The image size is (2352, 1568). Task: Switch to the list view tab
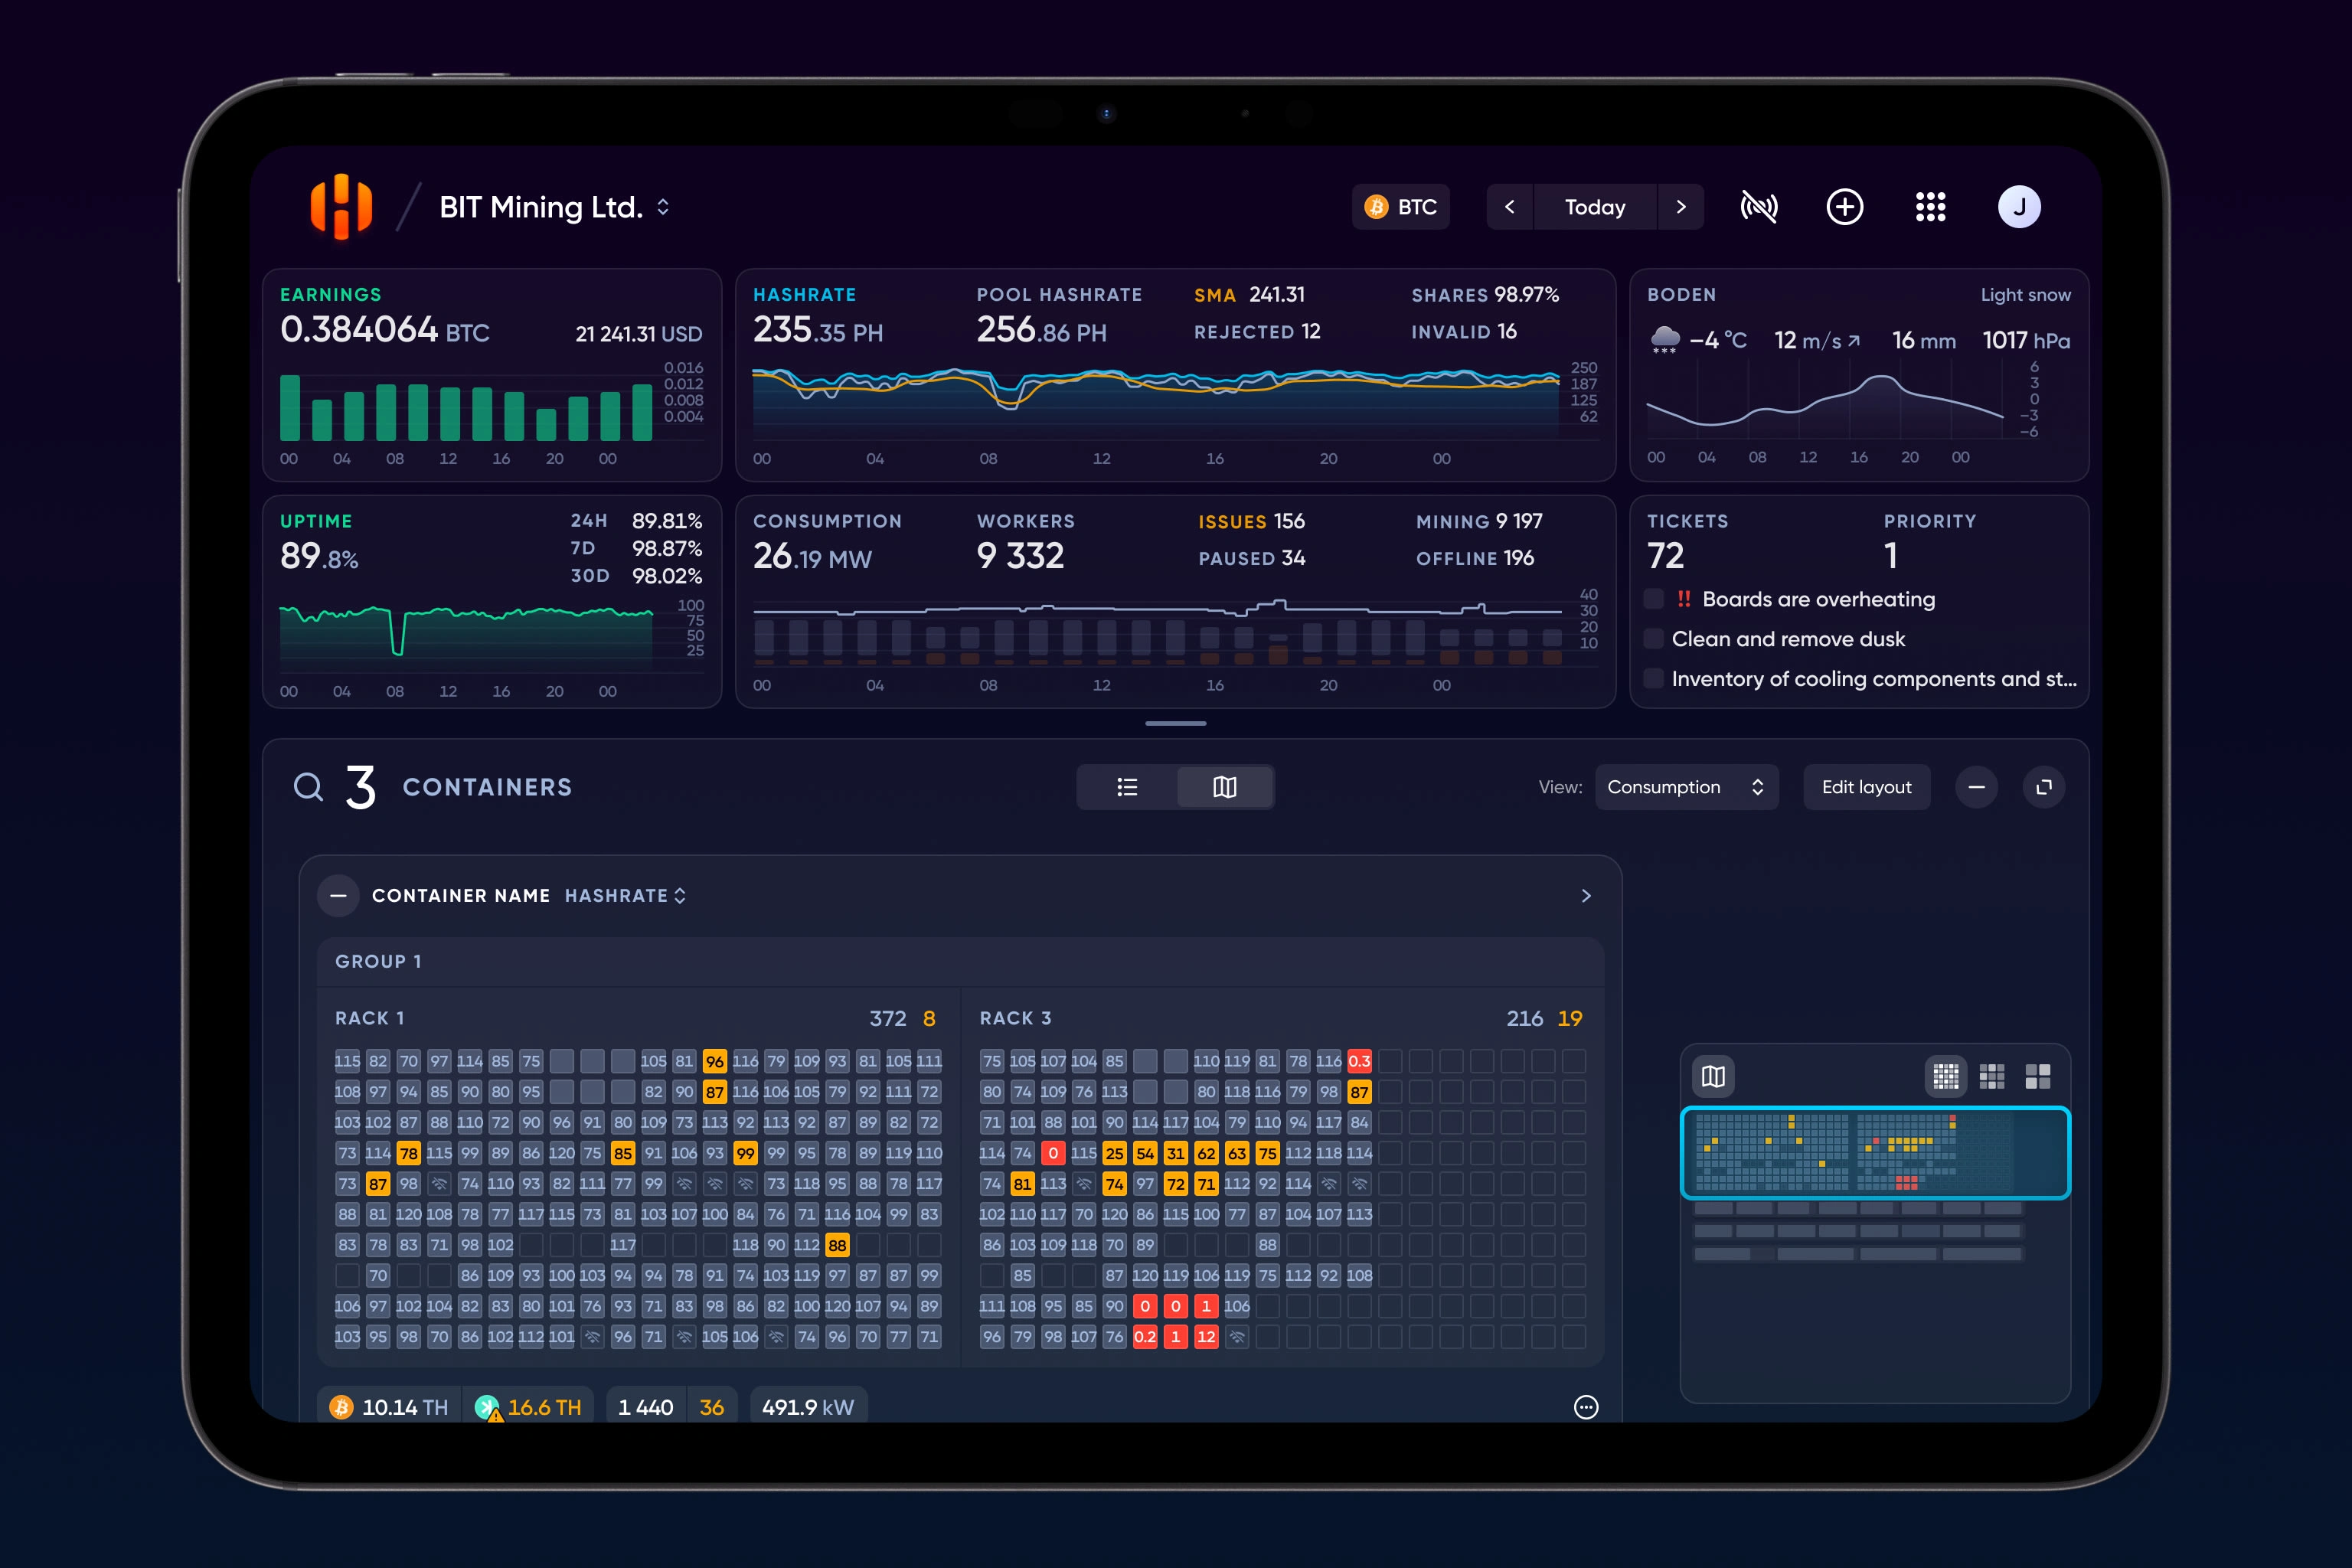tap(1127, 787)
